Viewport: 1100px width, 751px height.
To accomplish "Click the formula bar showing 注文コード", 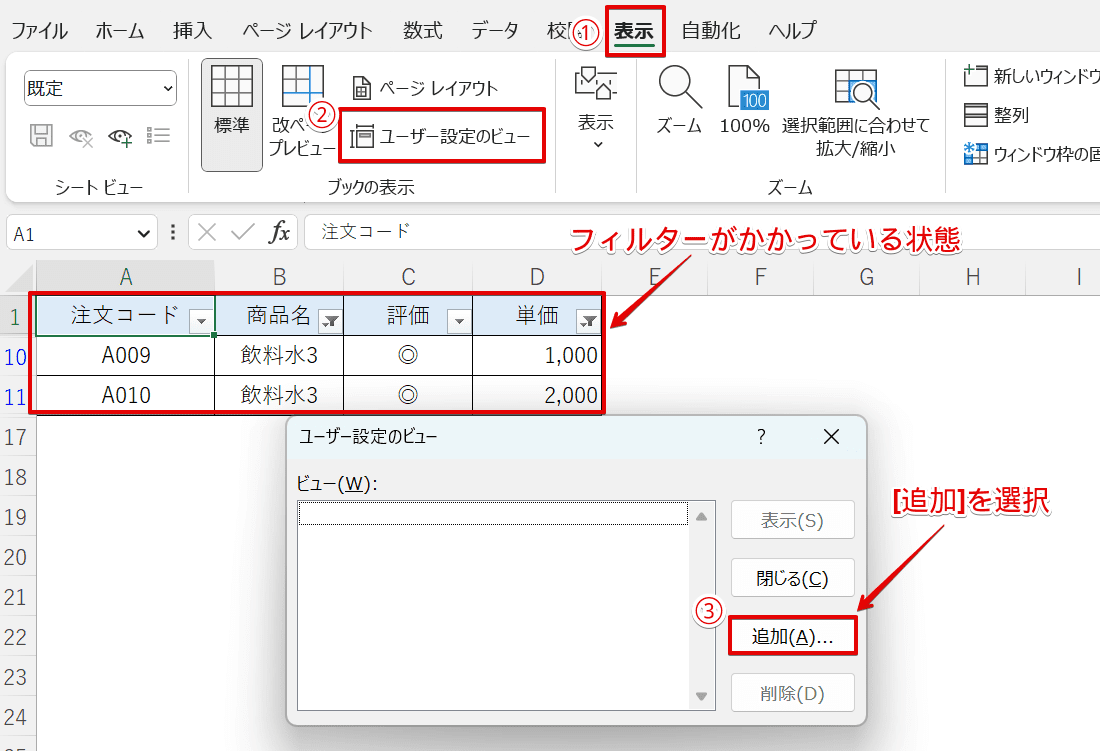I will pyautogui.click(x=702, y=232).
